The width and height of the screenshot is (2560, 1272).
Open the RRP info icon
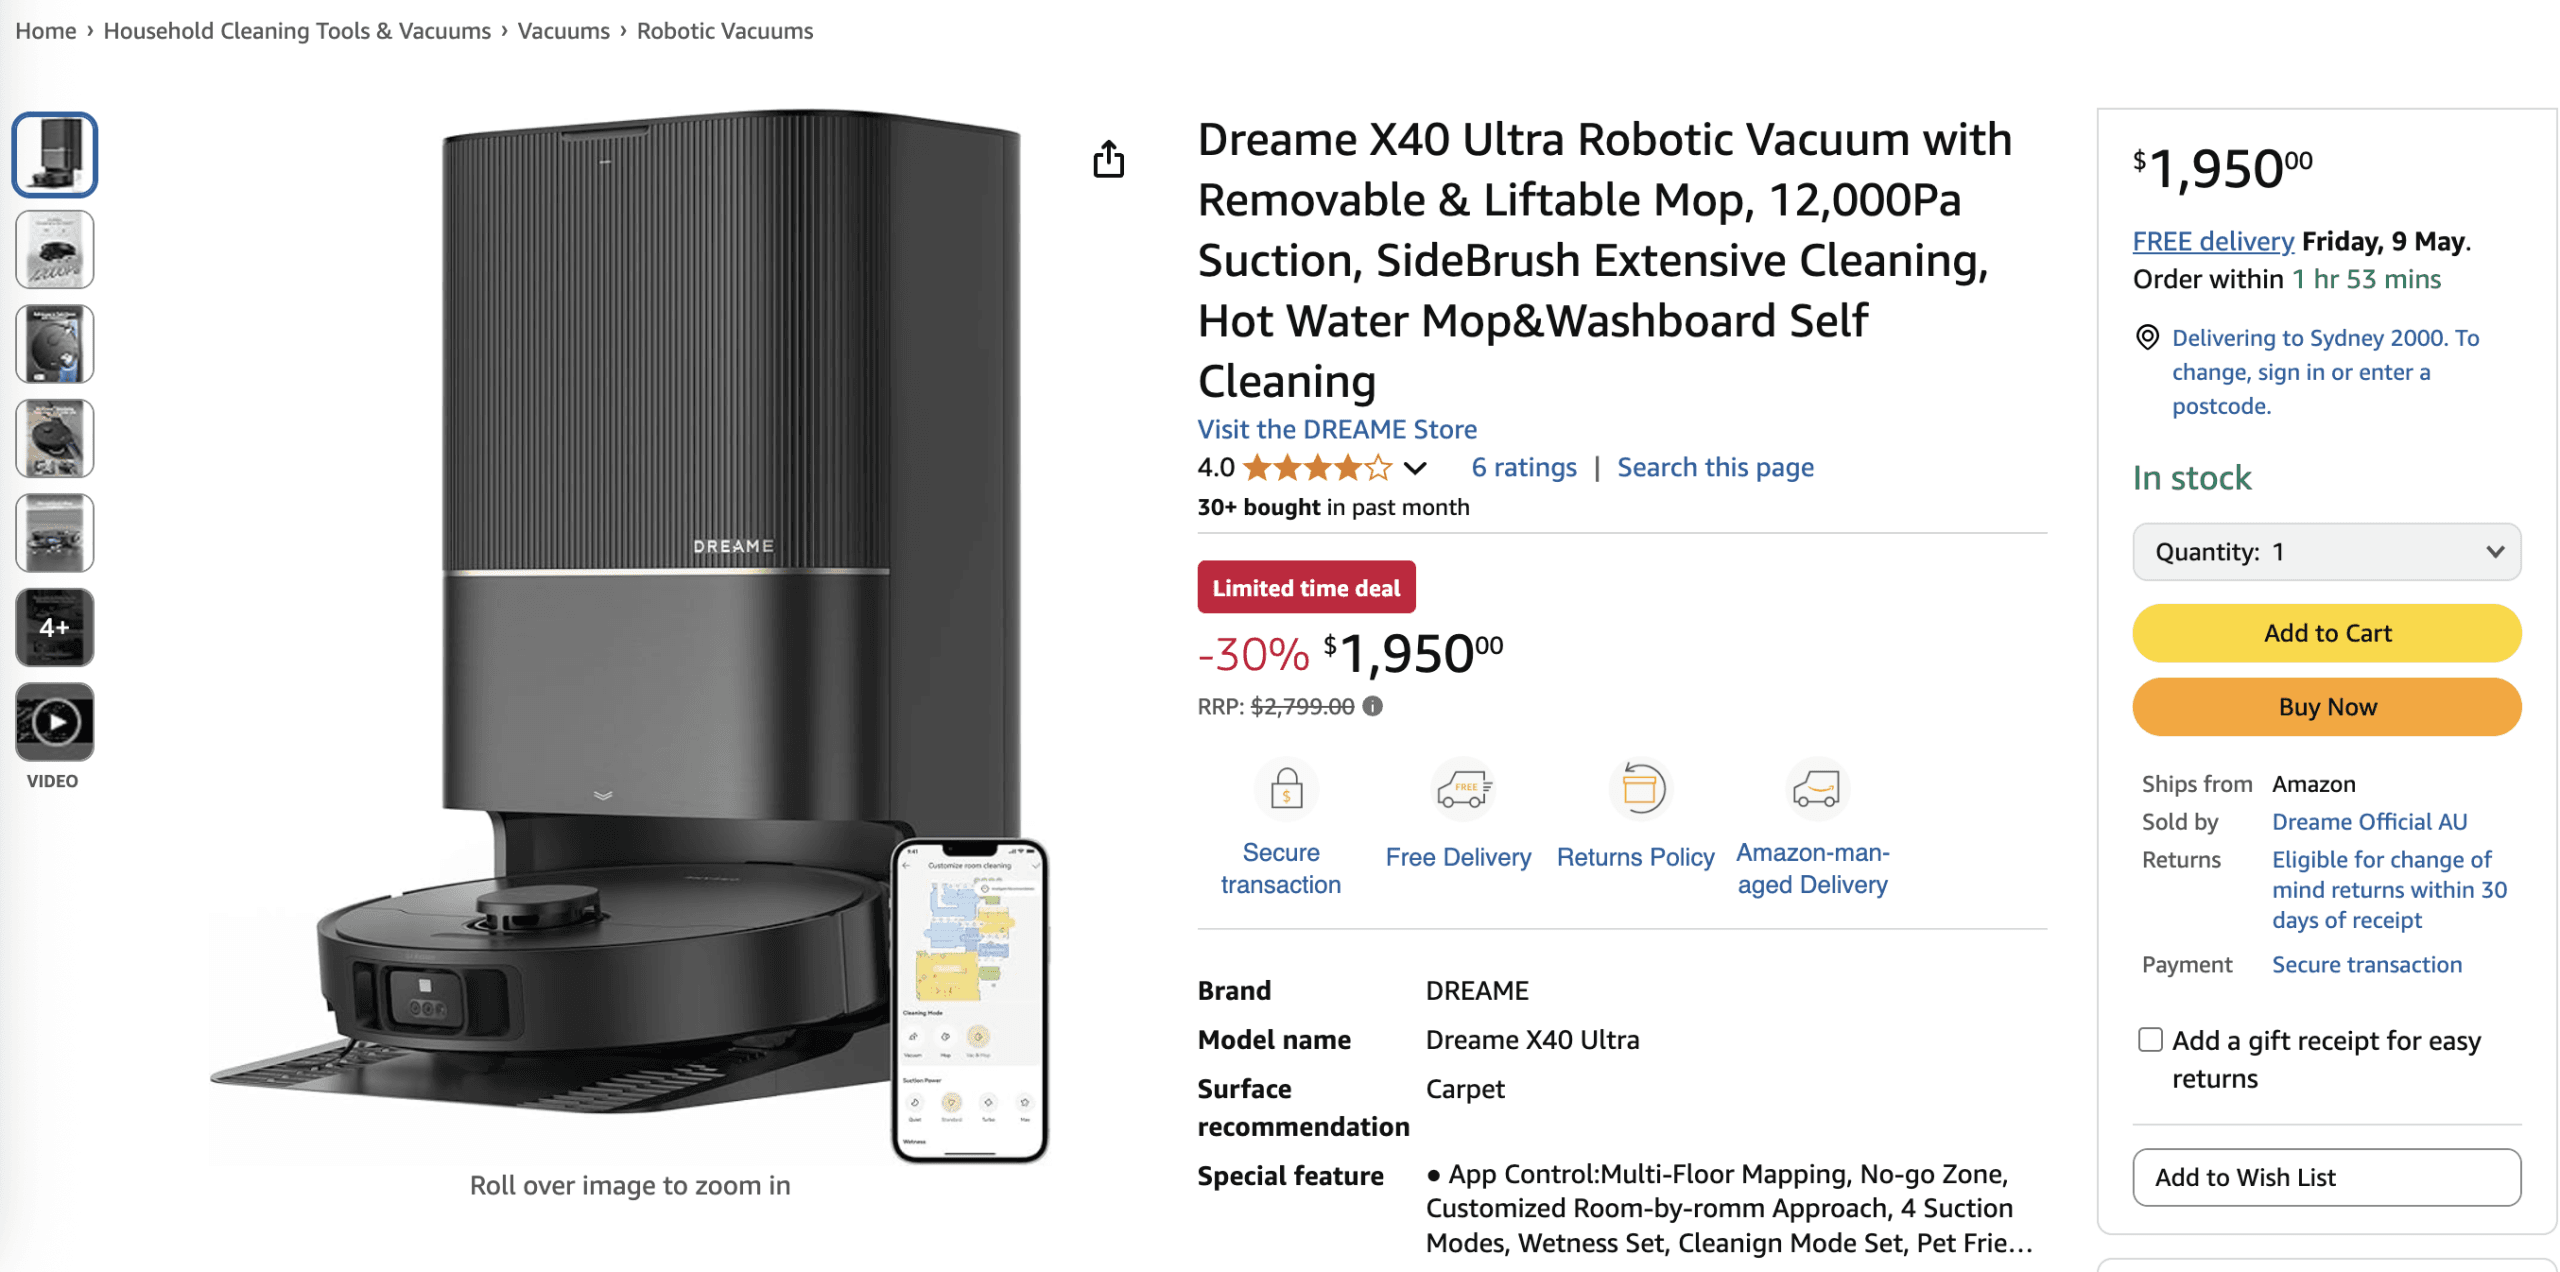1373,706
